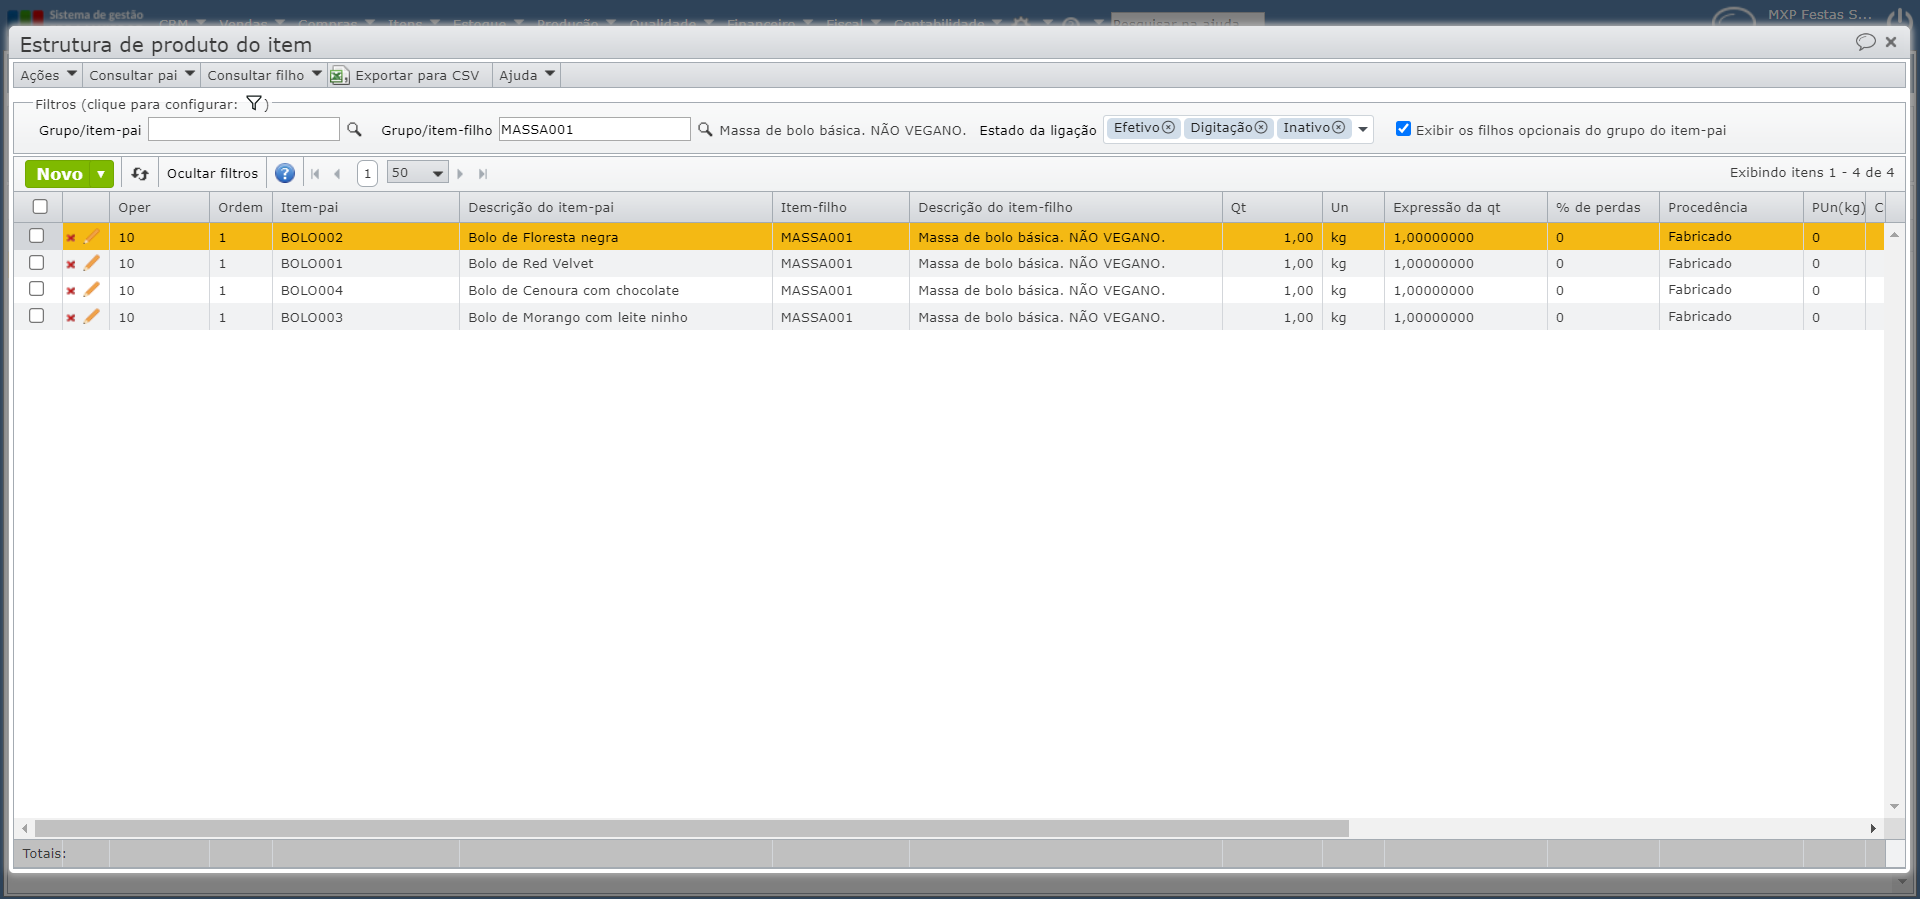Close the Estrutura de produto window
Screen dimensions: 1920x899
pyautogui.click(x=1891, y=42)
